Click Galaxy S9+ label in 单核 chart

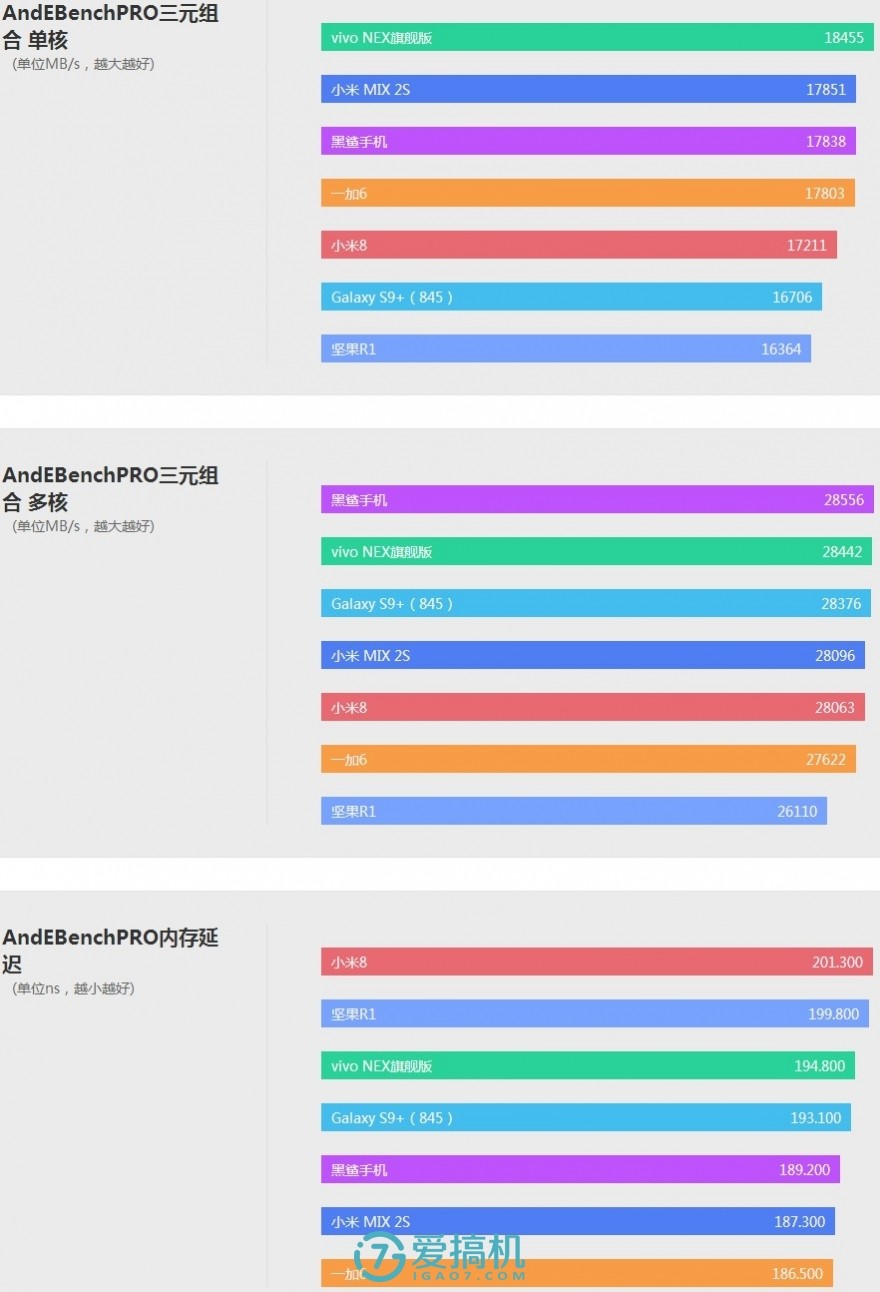click(392, 297)
